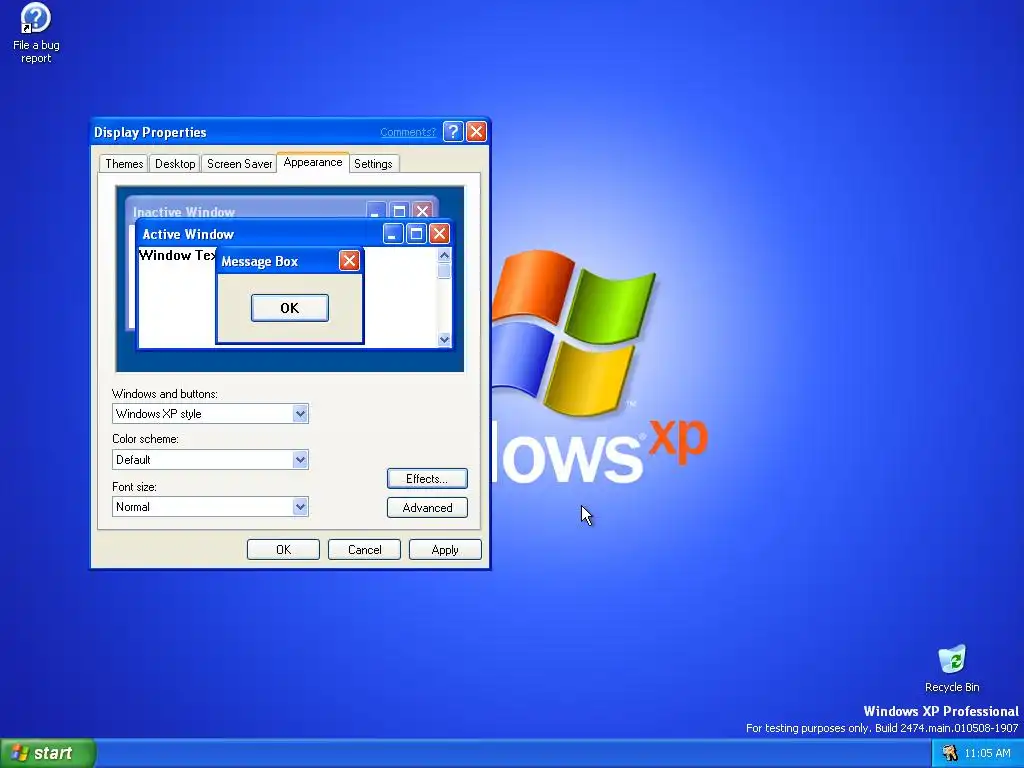Click the system tray icon beside the clock
The width and height of the screenshot is (1024, 768).
tap(950, 753)
